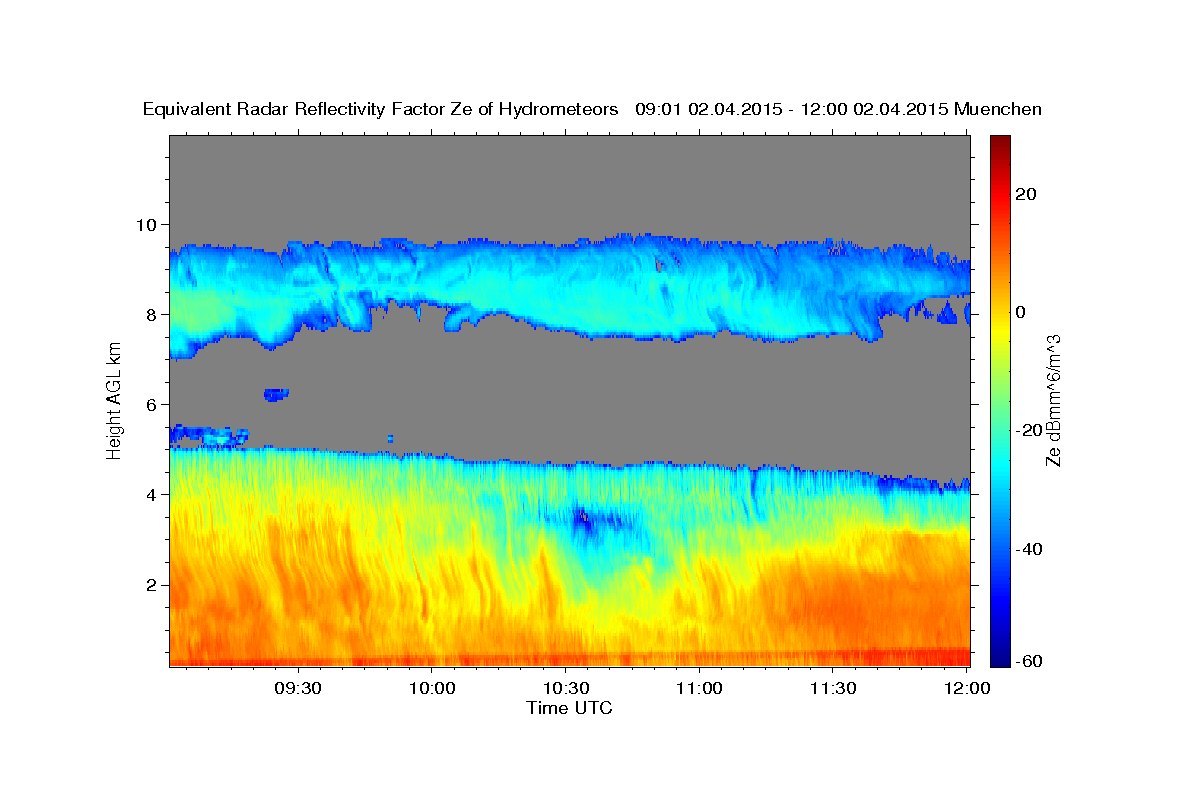The image size is (1200, 800).
Task: Click the '10:00' time tick label
Action: click(432, 689)
